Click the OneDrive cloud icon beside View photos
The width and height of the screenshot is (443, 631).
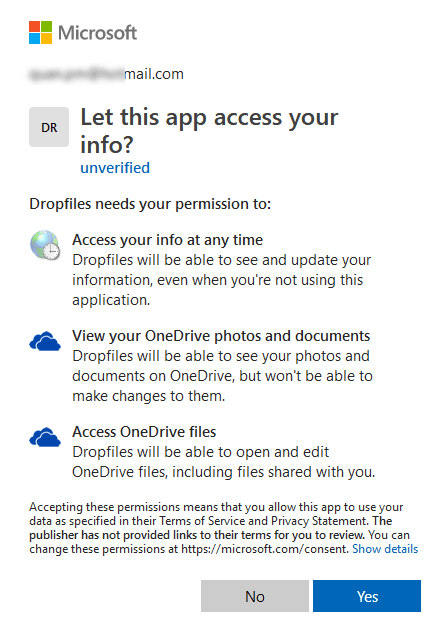pyautogui.click(x=45, y=341)
